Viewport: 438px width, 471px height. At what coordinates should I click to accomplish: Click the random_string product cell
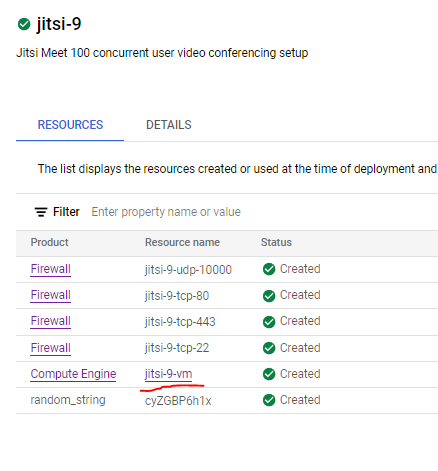[68, 400]
